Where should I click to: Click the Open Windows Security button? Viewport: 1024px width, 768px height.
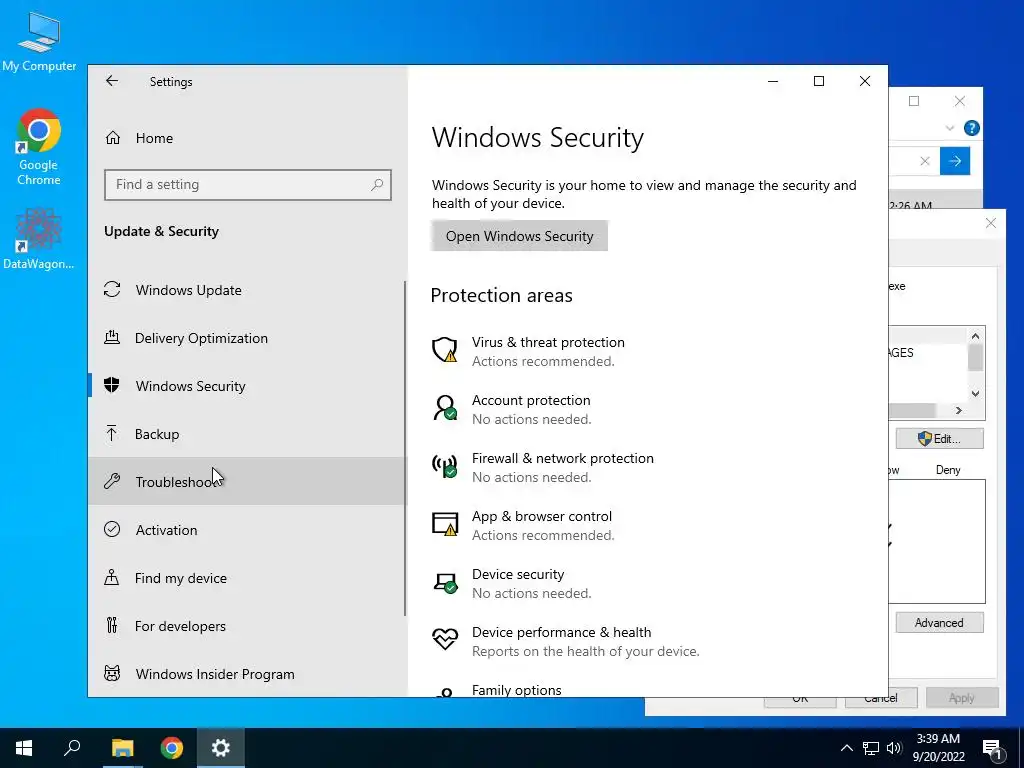click(519, 236)
